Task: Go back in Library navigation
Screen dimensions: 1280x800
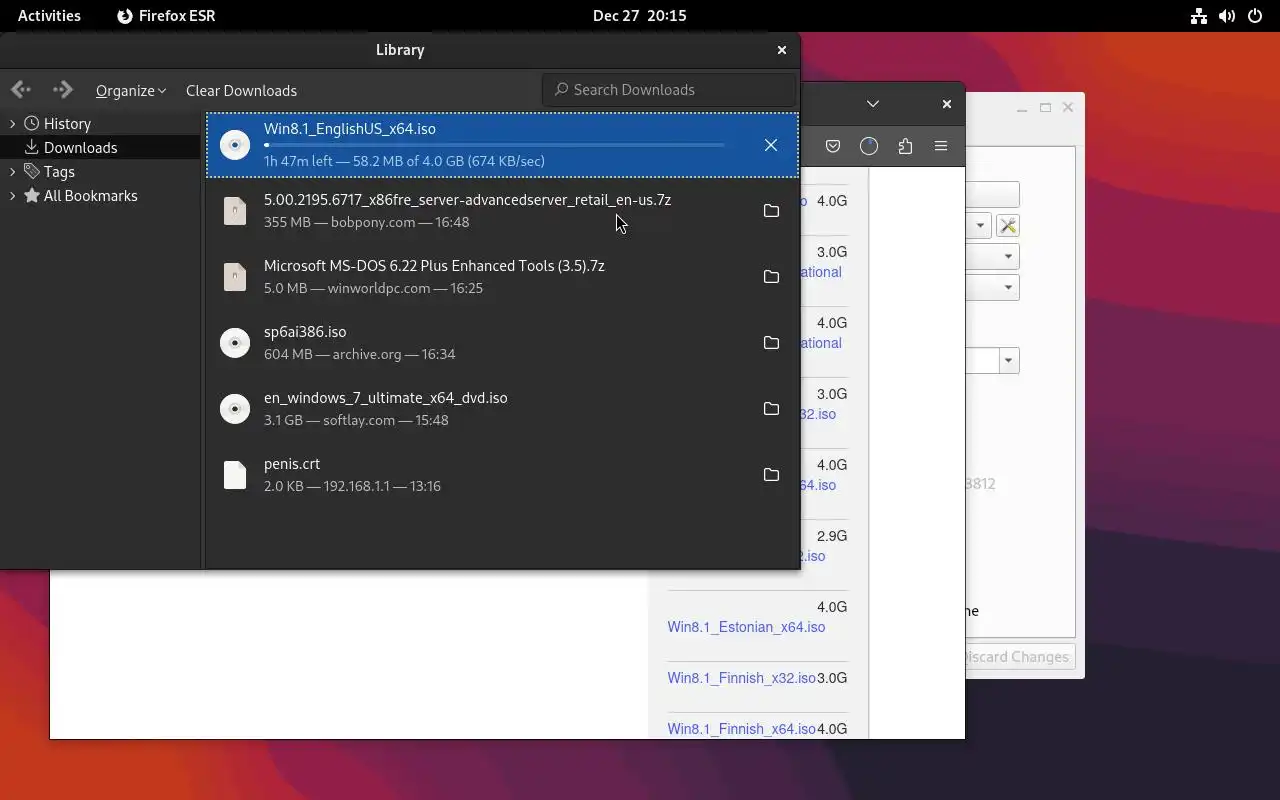Action: [21, 90]
